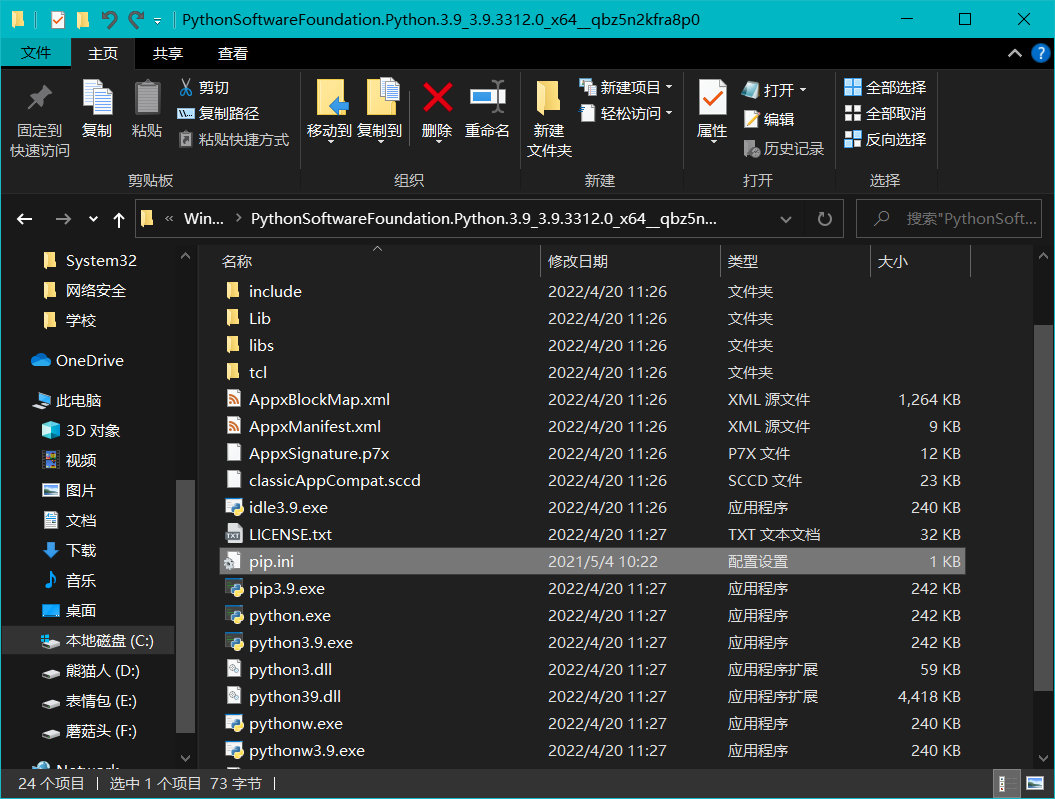This screenshot has width=1055, height=799.
Task: Switch to the View (查看) tab
Action: 233,53
